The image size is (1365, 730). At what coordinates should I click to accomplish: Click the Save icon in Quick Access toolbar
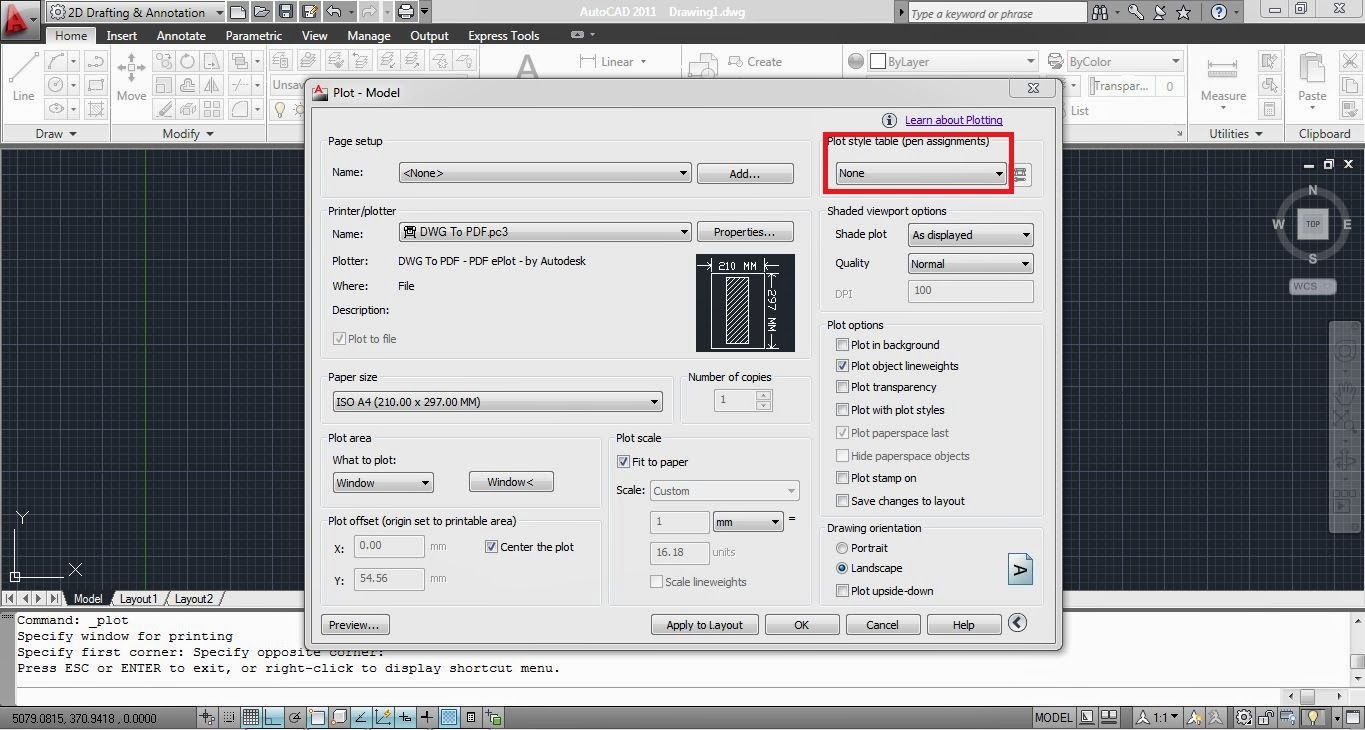287,11
